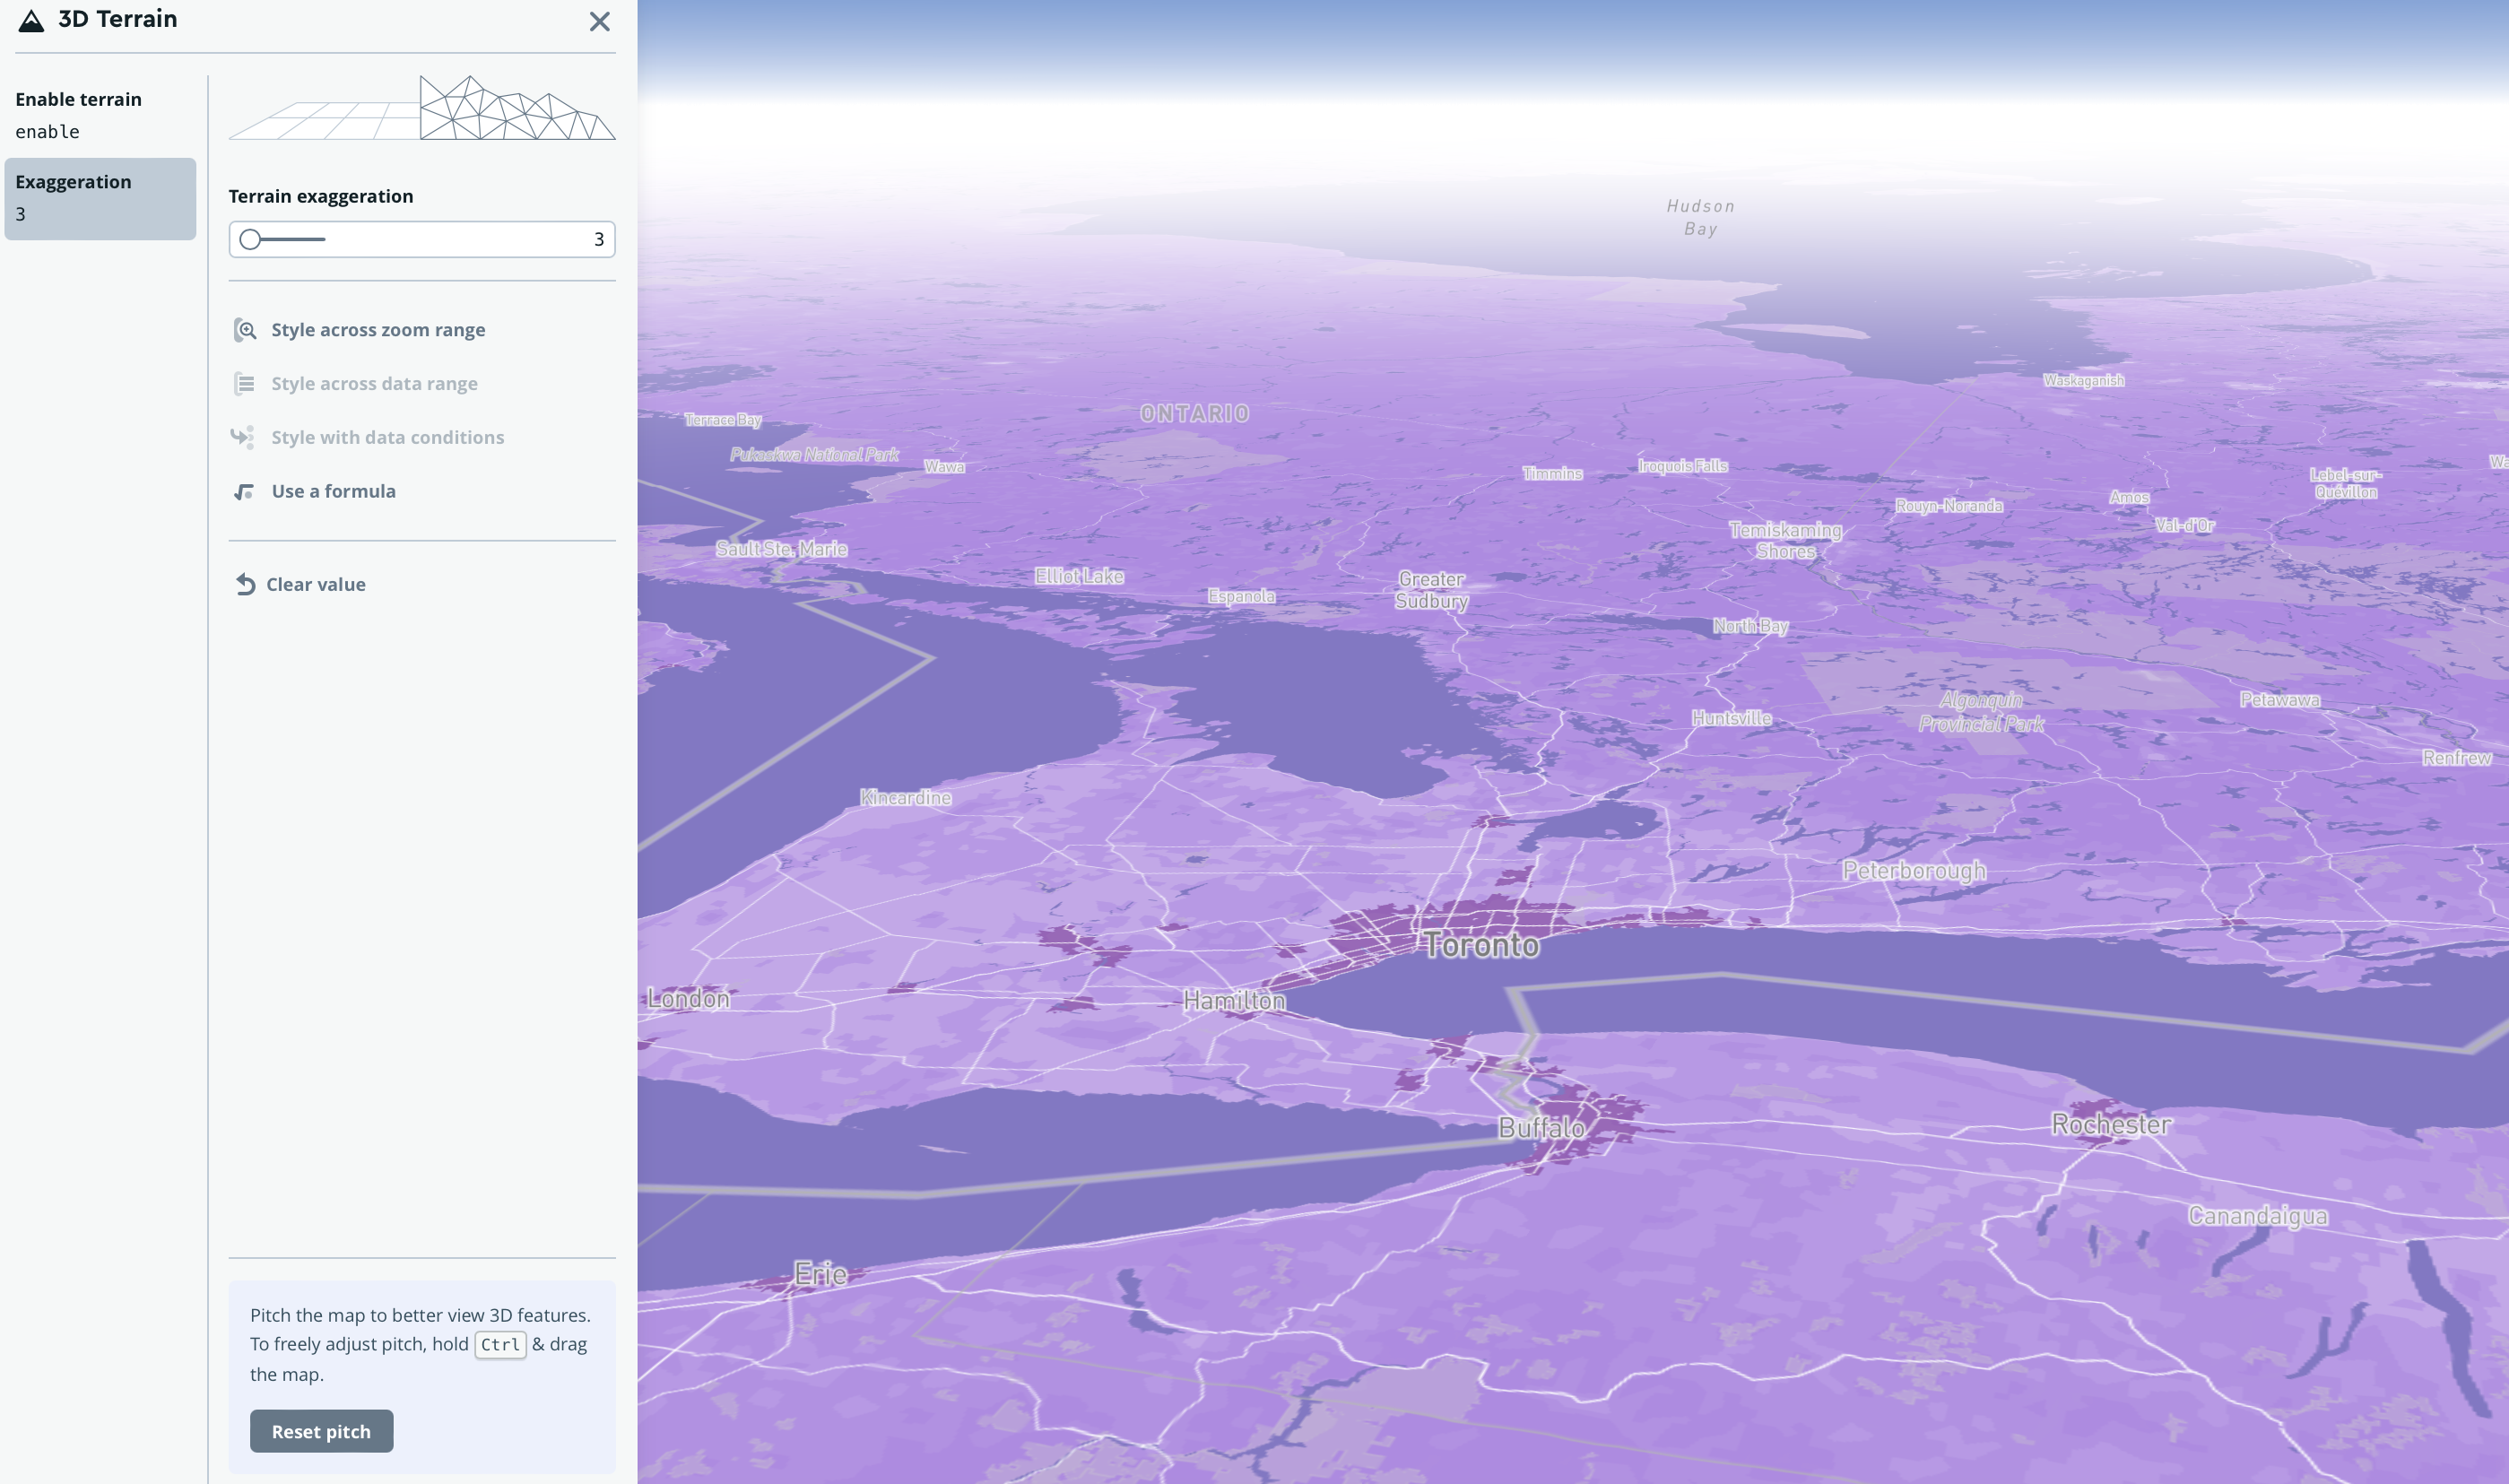Click the 3D Terrain mountain icon
This screenshot has width=2509, height=1484.
(31, 21)
